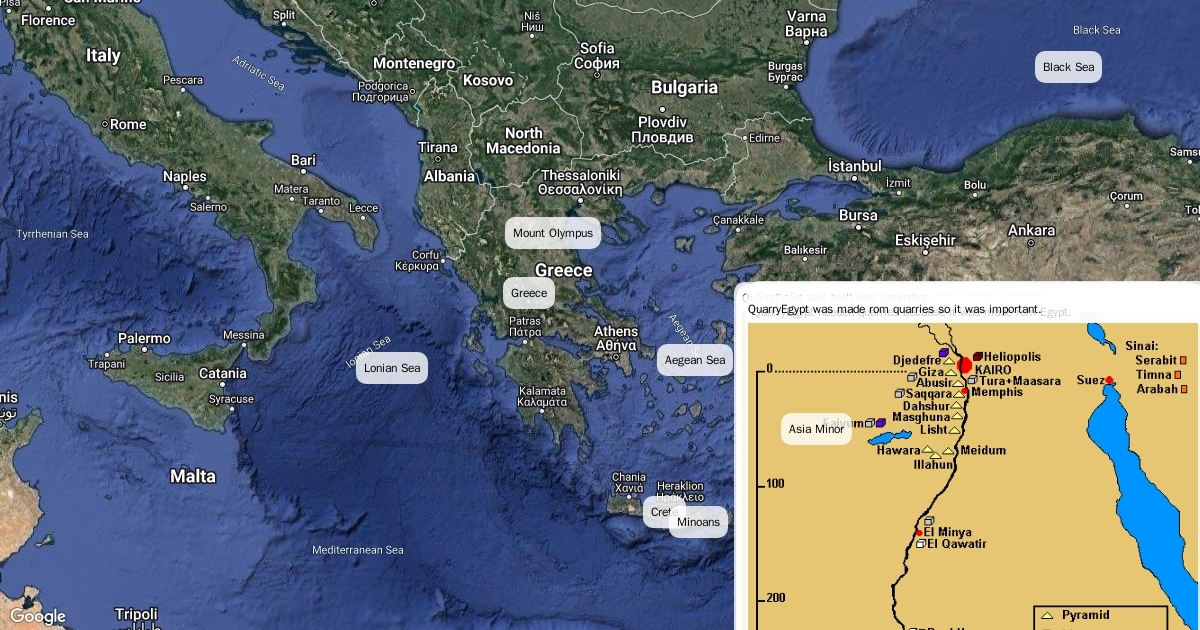Click the Albania country label
This screenshot has height=630, width=1200.
click(x=449, y=176)
